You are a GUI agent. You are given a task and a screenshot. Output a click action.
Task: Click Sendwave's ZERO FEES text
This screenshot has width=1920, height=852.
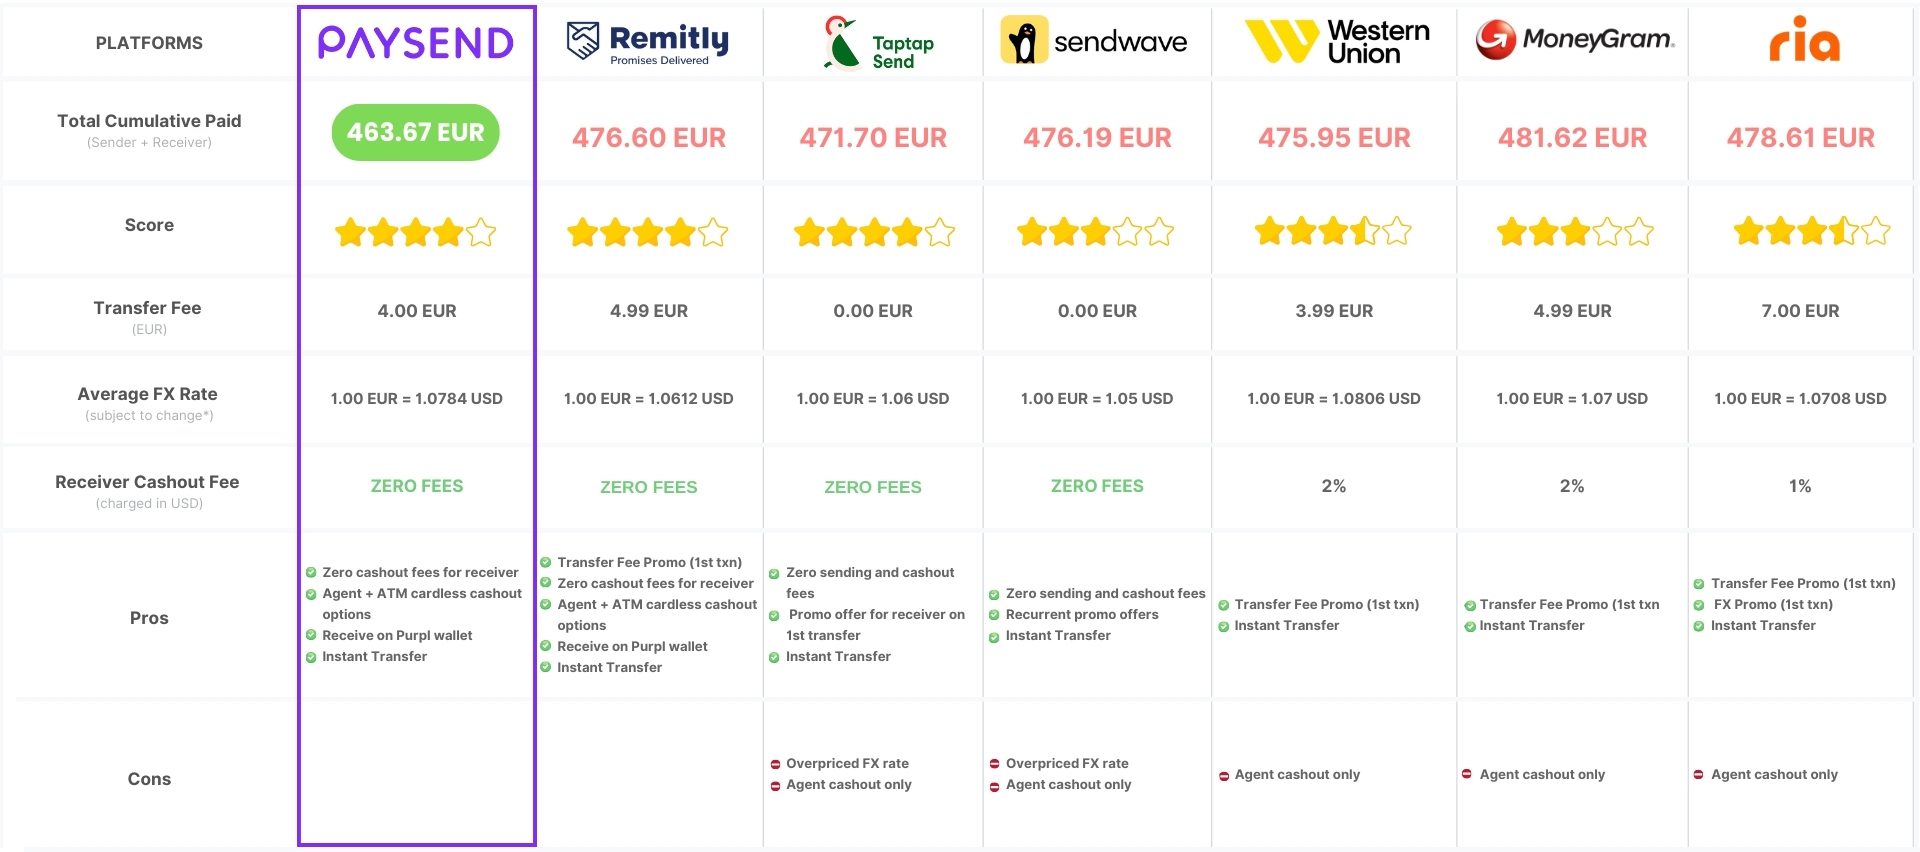[x=1097, y=486]
